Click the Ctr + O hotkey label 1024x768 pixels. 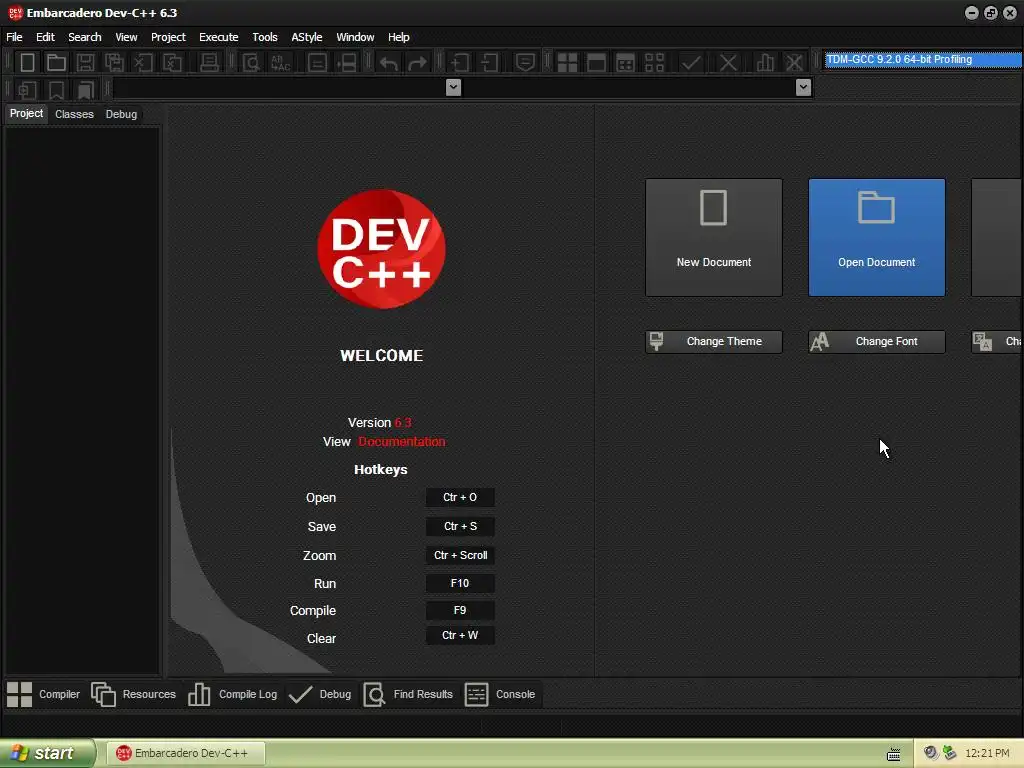pos(460,497)
